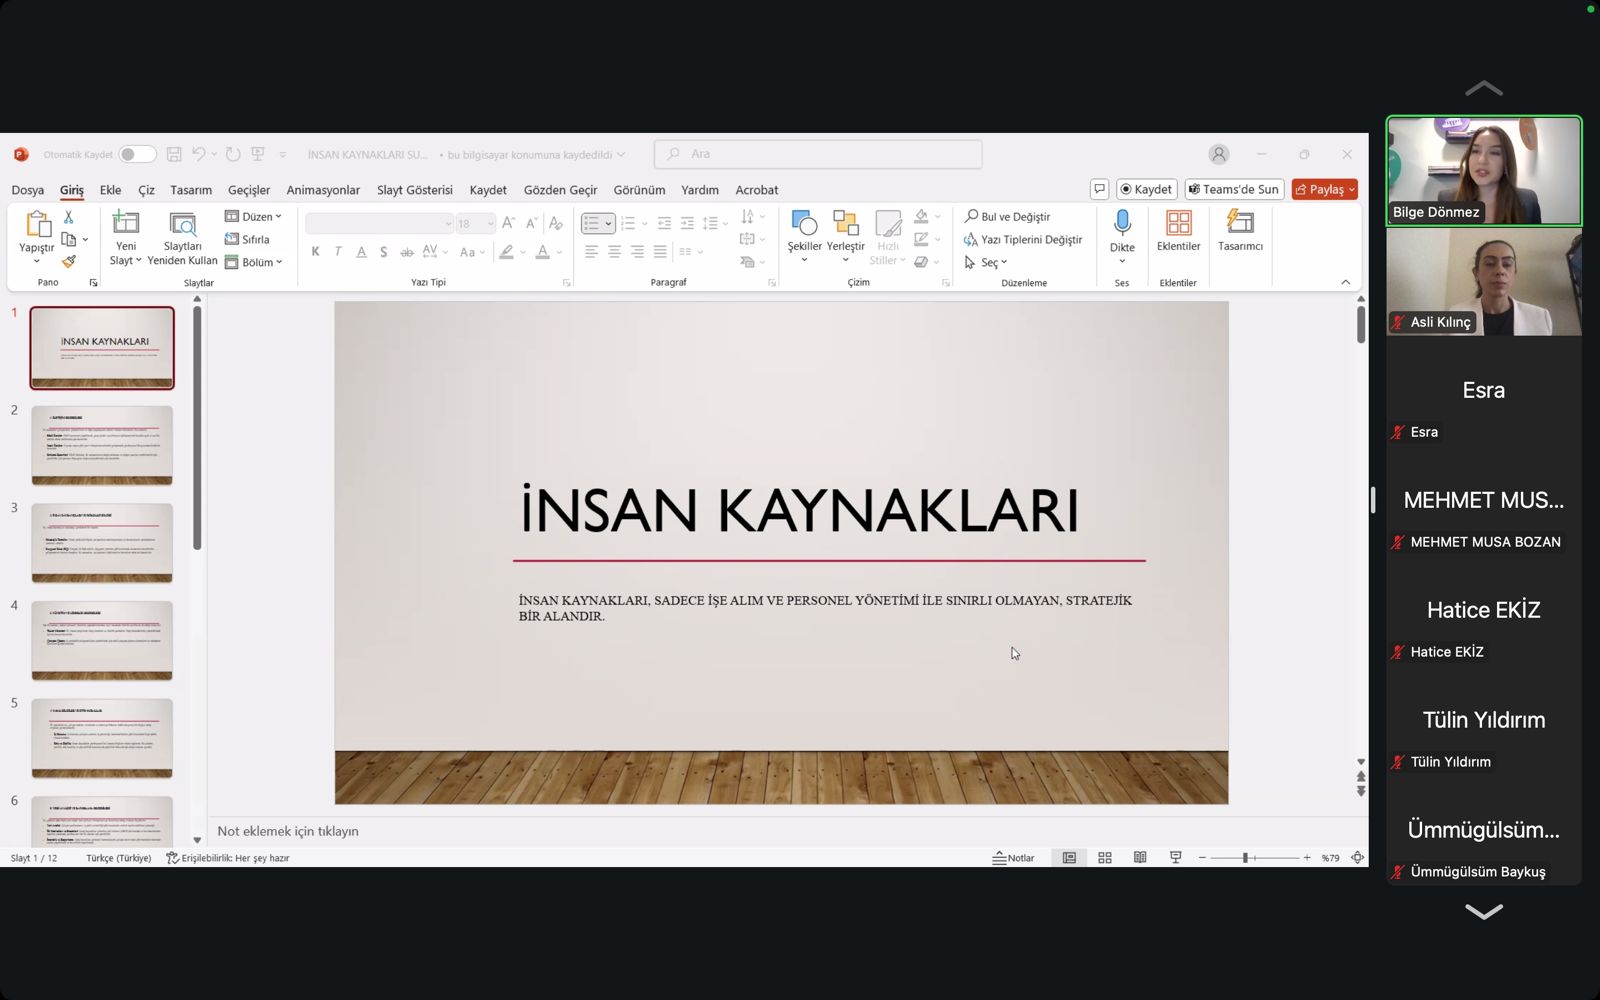This screenshot has height=1000, width=1600.
Task: Click the Yapıştır paste icon
Action: coord(37,224)
